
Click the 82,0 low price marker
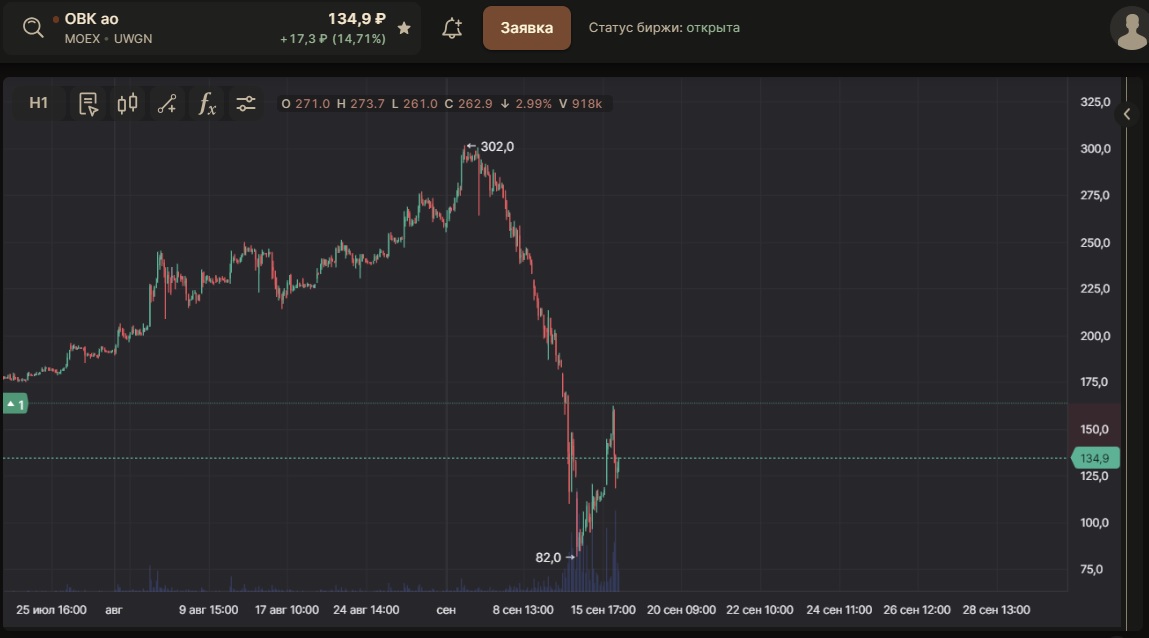555,557
